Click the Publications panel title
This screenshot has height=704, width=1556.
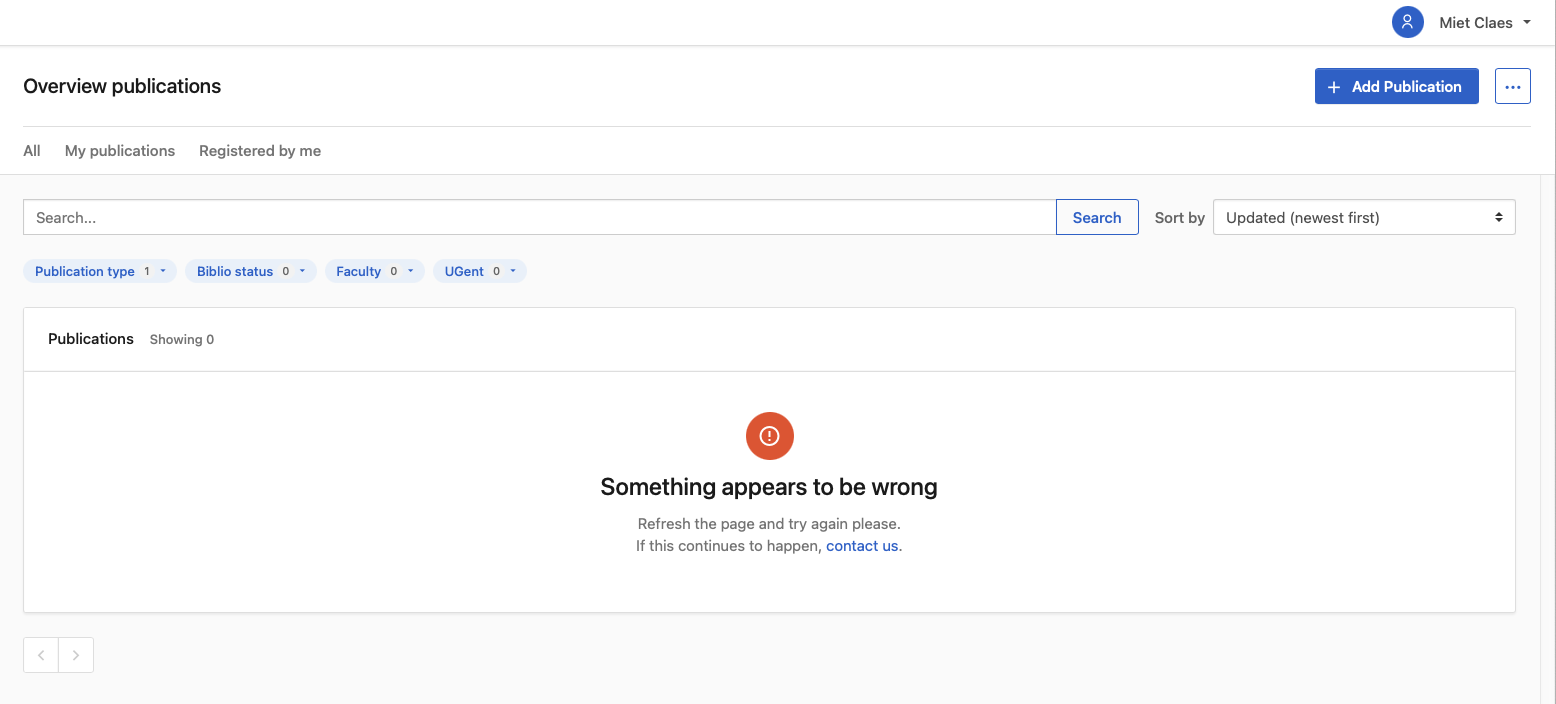click(x=91, y=339)
